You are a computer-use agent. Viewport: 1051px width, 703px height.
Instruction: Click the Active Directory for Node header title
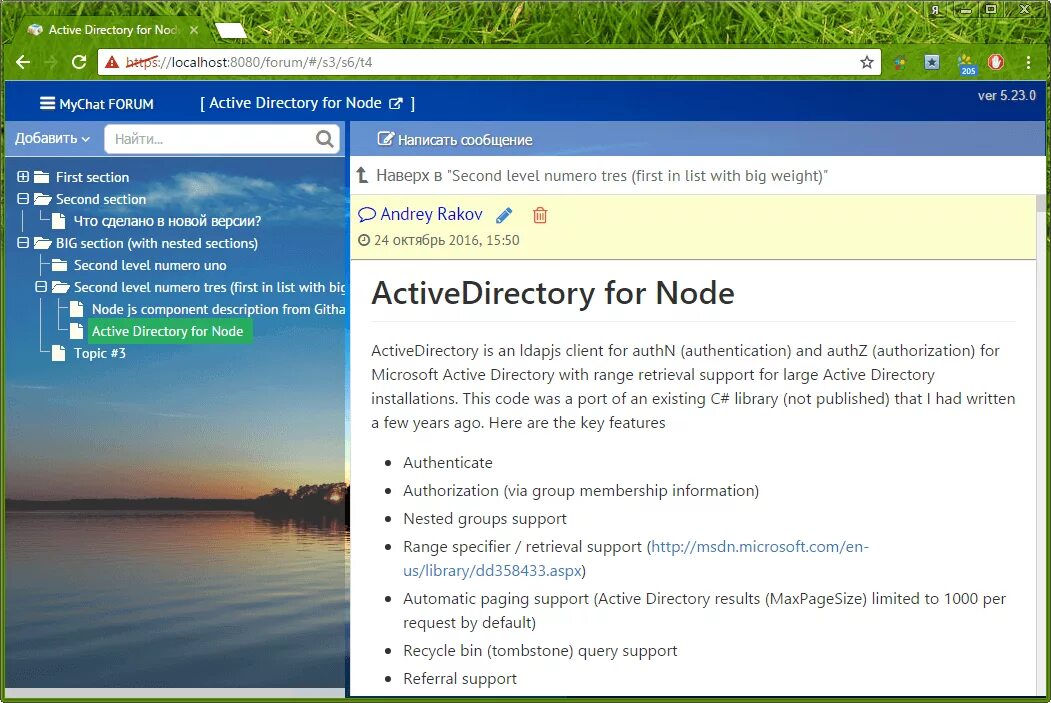coord(295,103)
